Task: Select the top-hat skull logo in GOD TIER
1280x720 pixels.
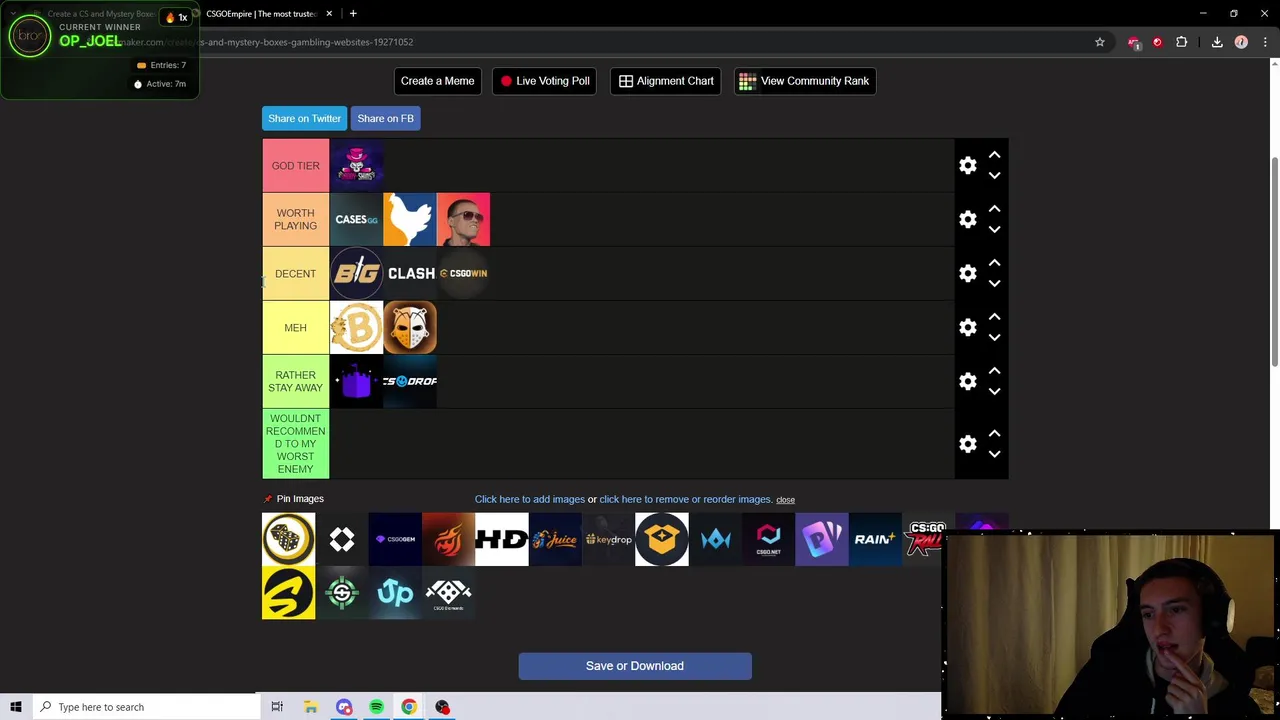Action: [x=356, y=165]
